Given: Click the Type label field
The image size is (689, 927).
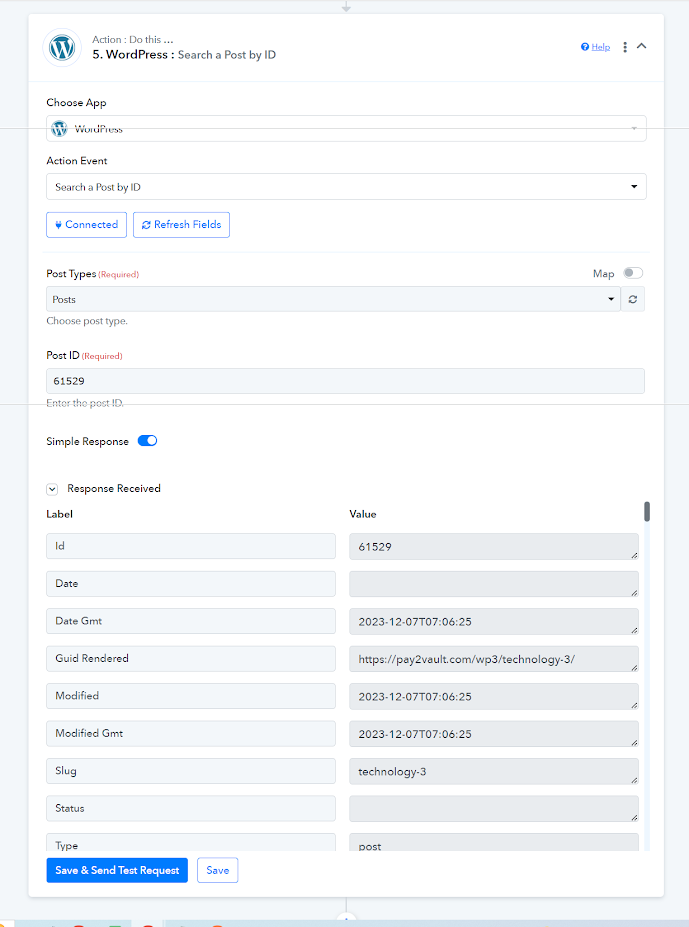Looking at the screenshot, I should point(191,842).
